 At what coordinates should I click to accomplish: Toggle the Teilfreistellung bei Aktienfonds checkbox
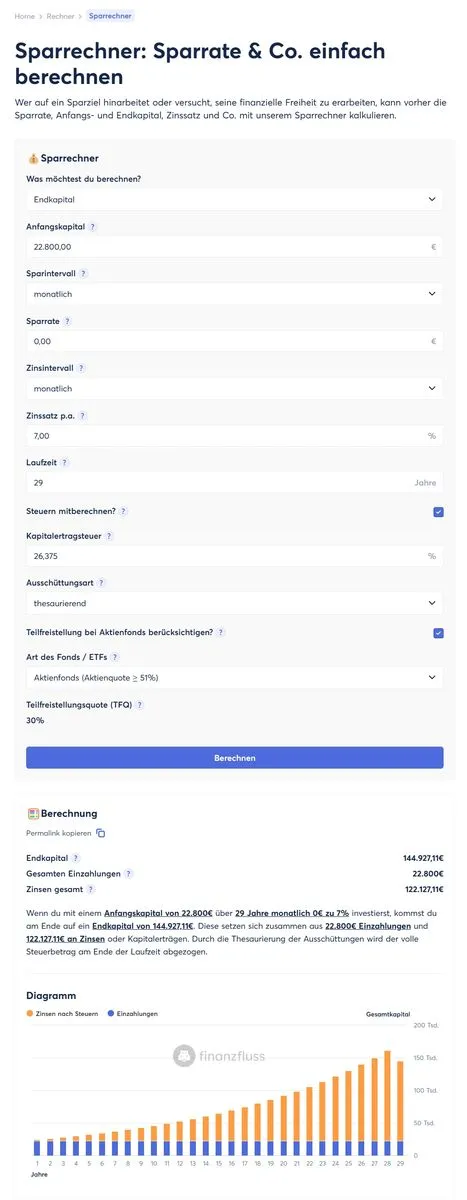pyautogui.click(x=438, y=633)
